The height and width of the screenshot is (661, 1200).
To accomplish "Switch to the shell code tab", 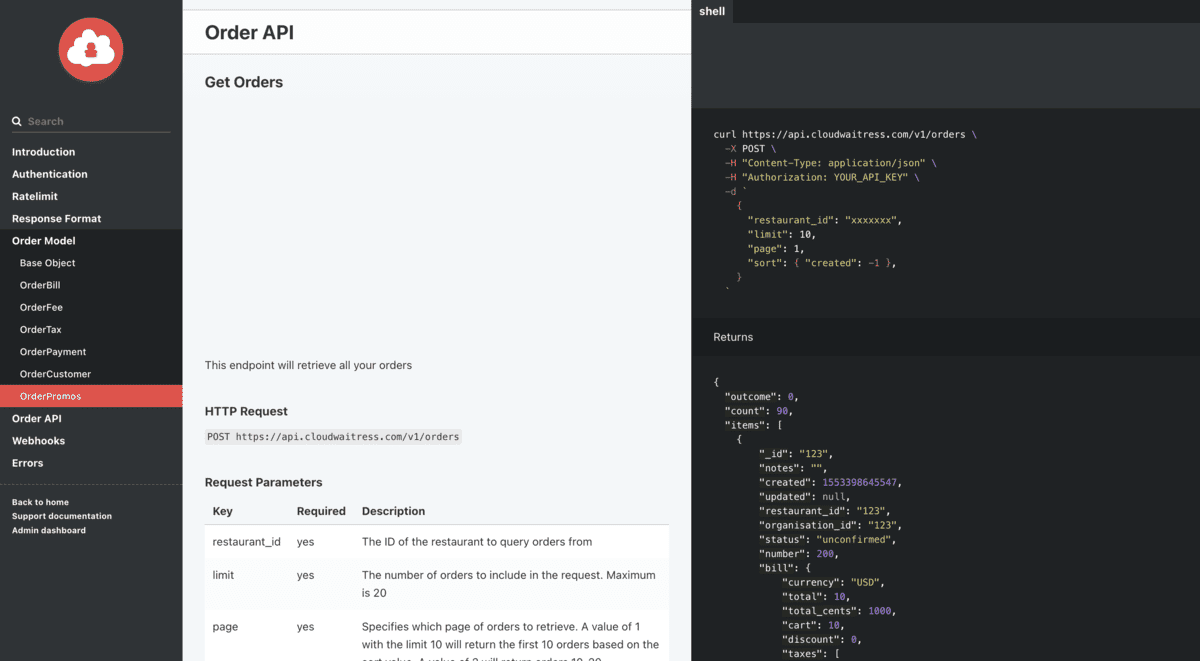I will [712, 11].
